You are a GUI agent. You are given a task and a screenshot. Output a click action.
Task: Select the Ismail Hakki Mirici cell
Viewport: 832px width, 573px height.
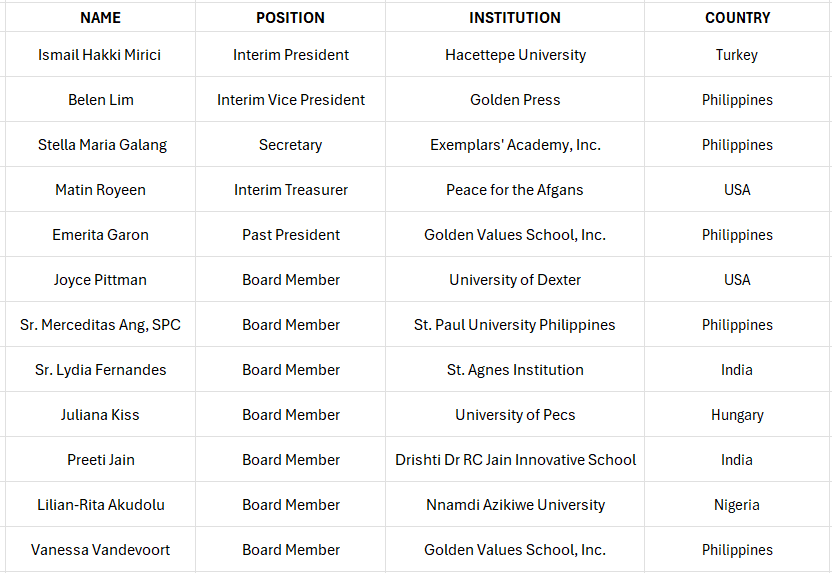(x=100, y=55)
